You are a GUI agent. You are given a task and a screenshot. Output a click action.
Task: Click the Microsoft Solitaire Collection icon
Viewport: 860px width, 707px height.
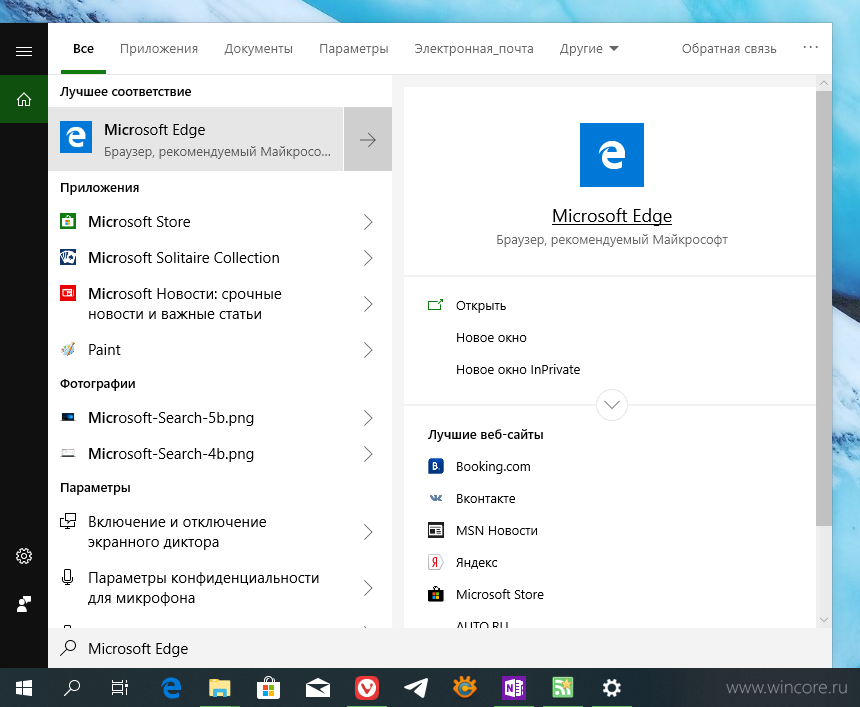(x=68, y=257)
